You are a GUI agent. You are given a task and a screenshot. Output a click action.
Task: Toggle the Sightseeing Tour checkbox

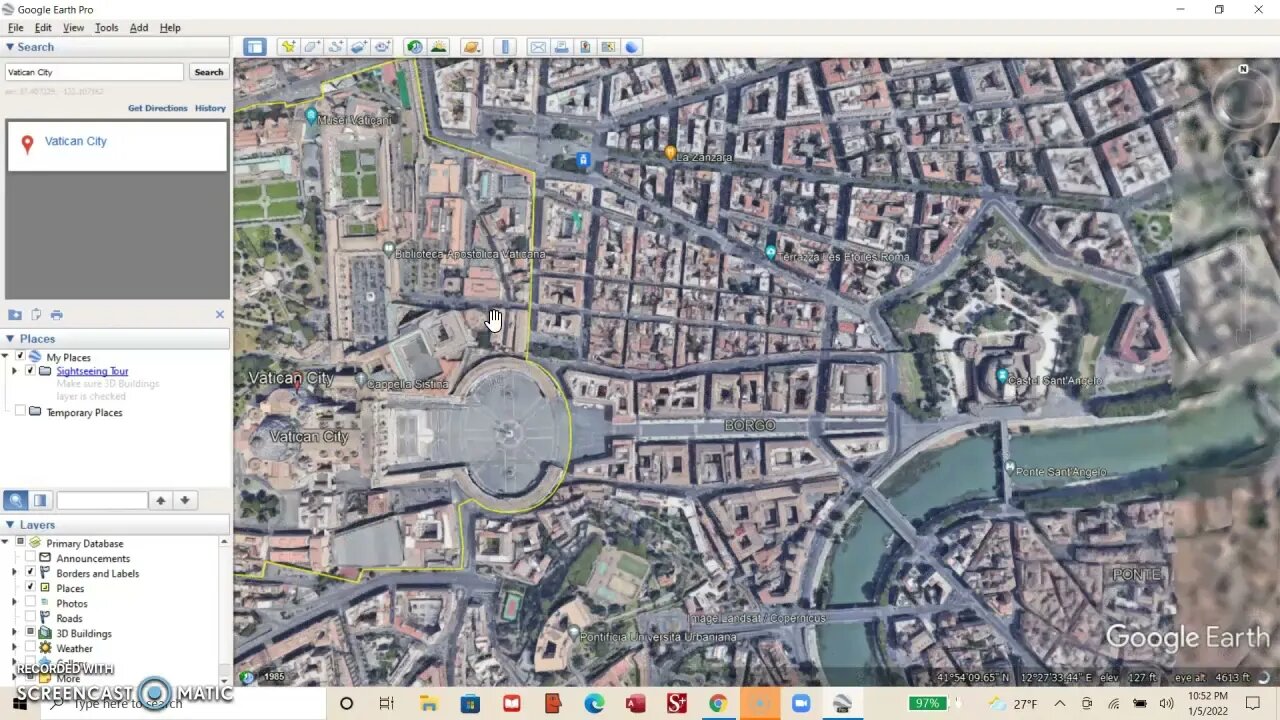[x=29, y=371]
